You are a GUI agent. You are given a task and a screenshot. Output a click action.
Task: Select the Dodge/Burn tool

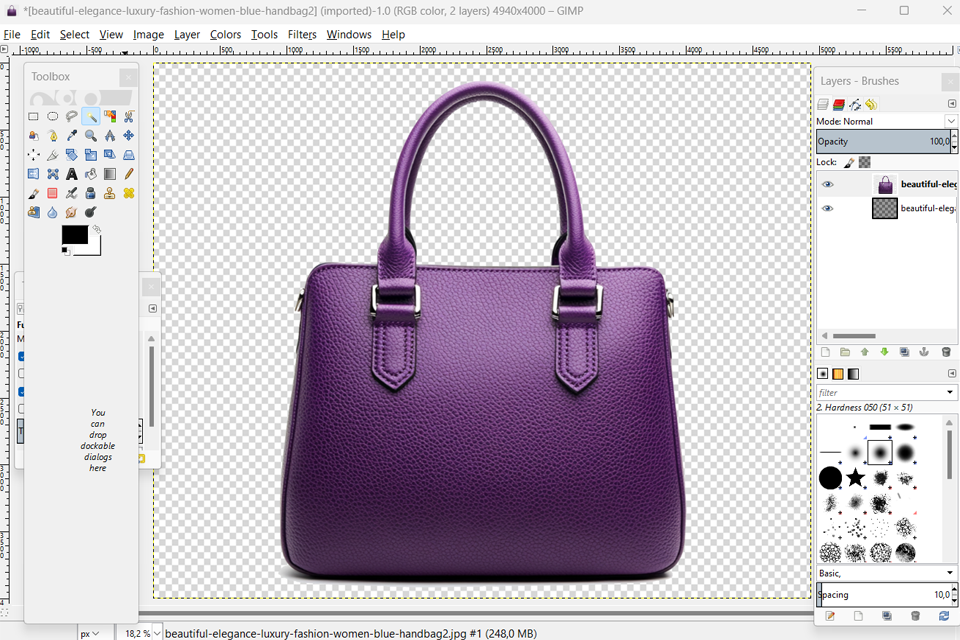91,213
